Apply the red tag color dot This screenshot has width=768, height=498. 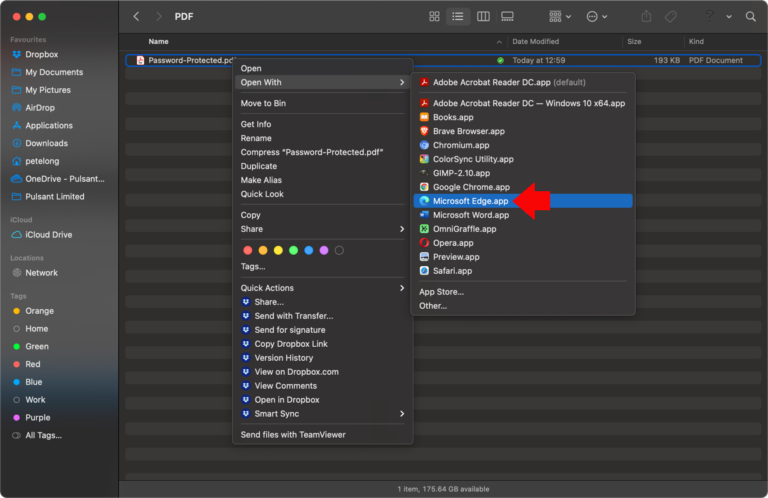point(248,250)
